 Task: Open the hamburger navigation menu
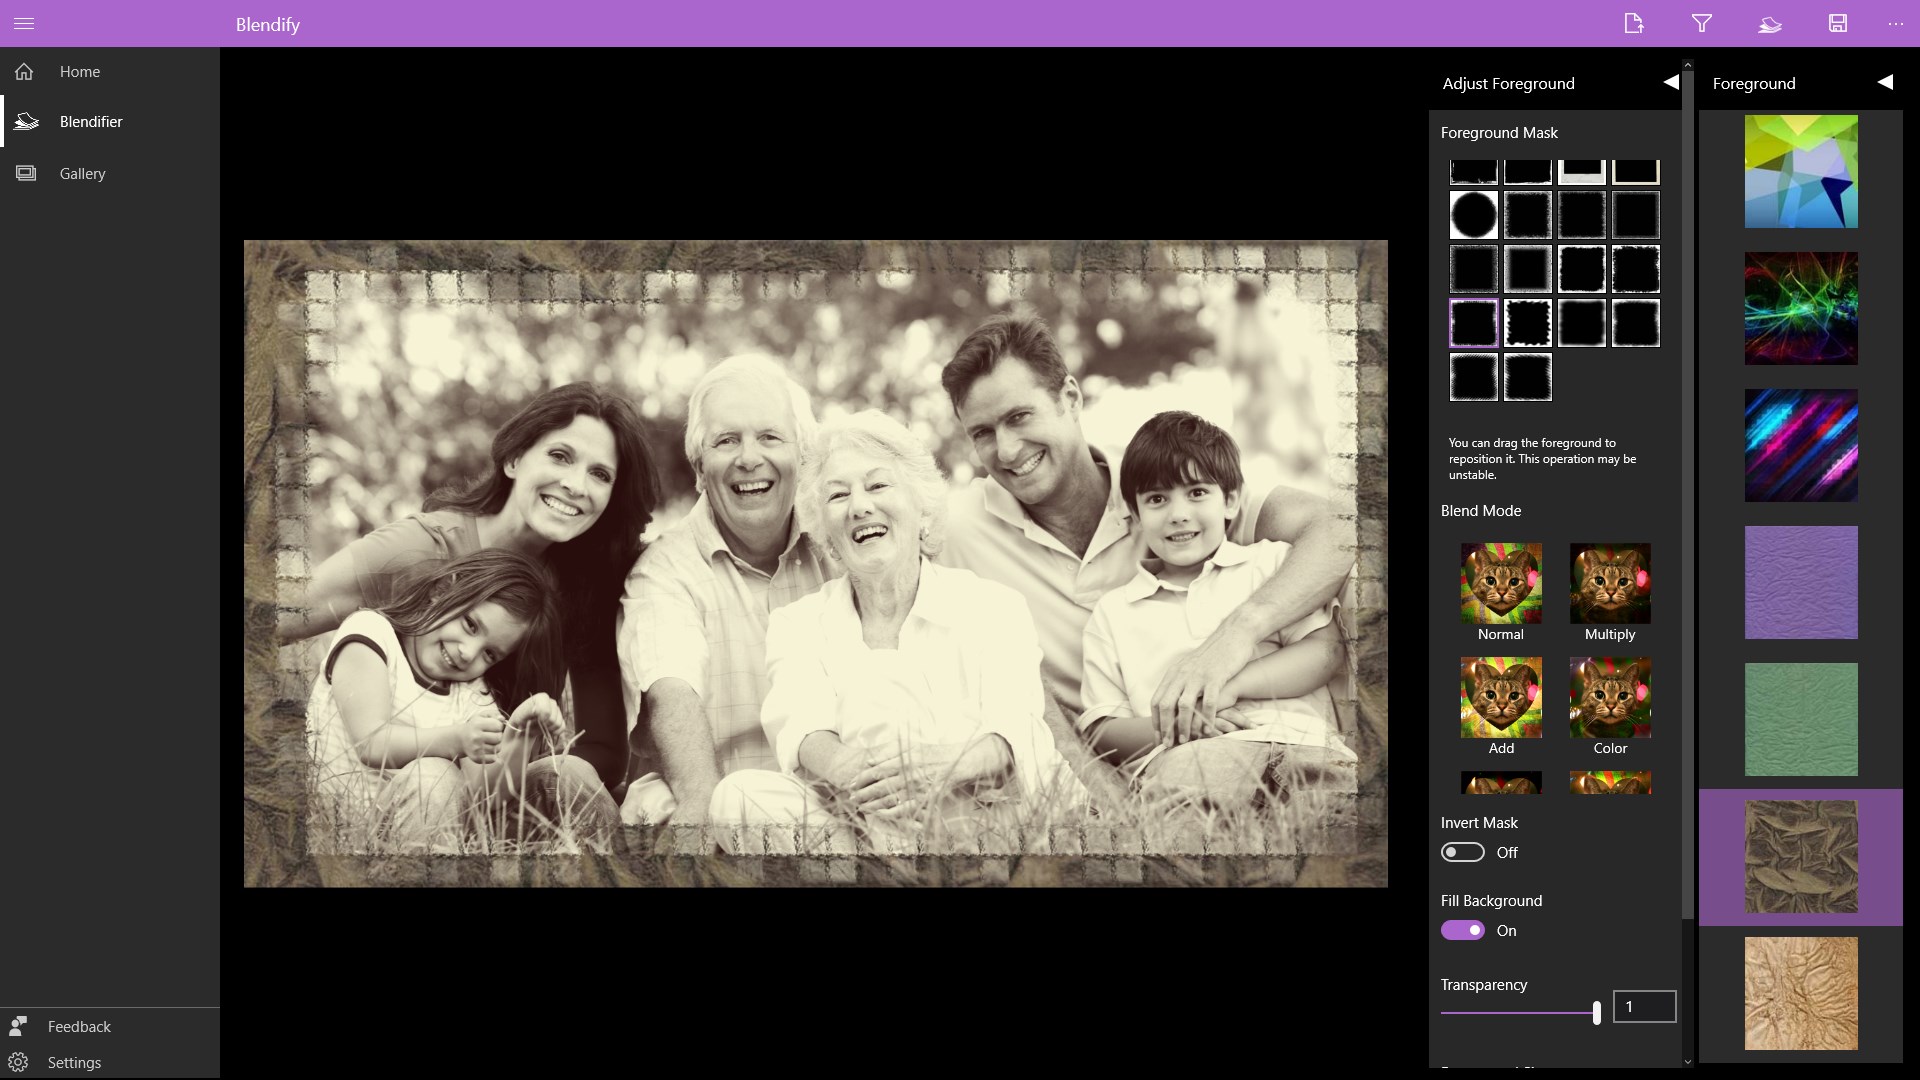pyautogui.click(x=24, y=23)
